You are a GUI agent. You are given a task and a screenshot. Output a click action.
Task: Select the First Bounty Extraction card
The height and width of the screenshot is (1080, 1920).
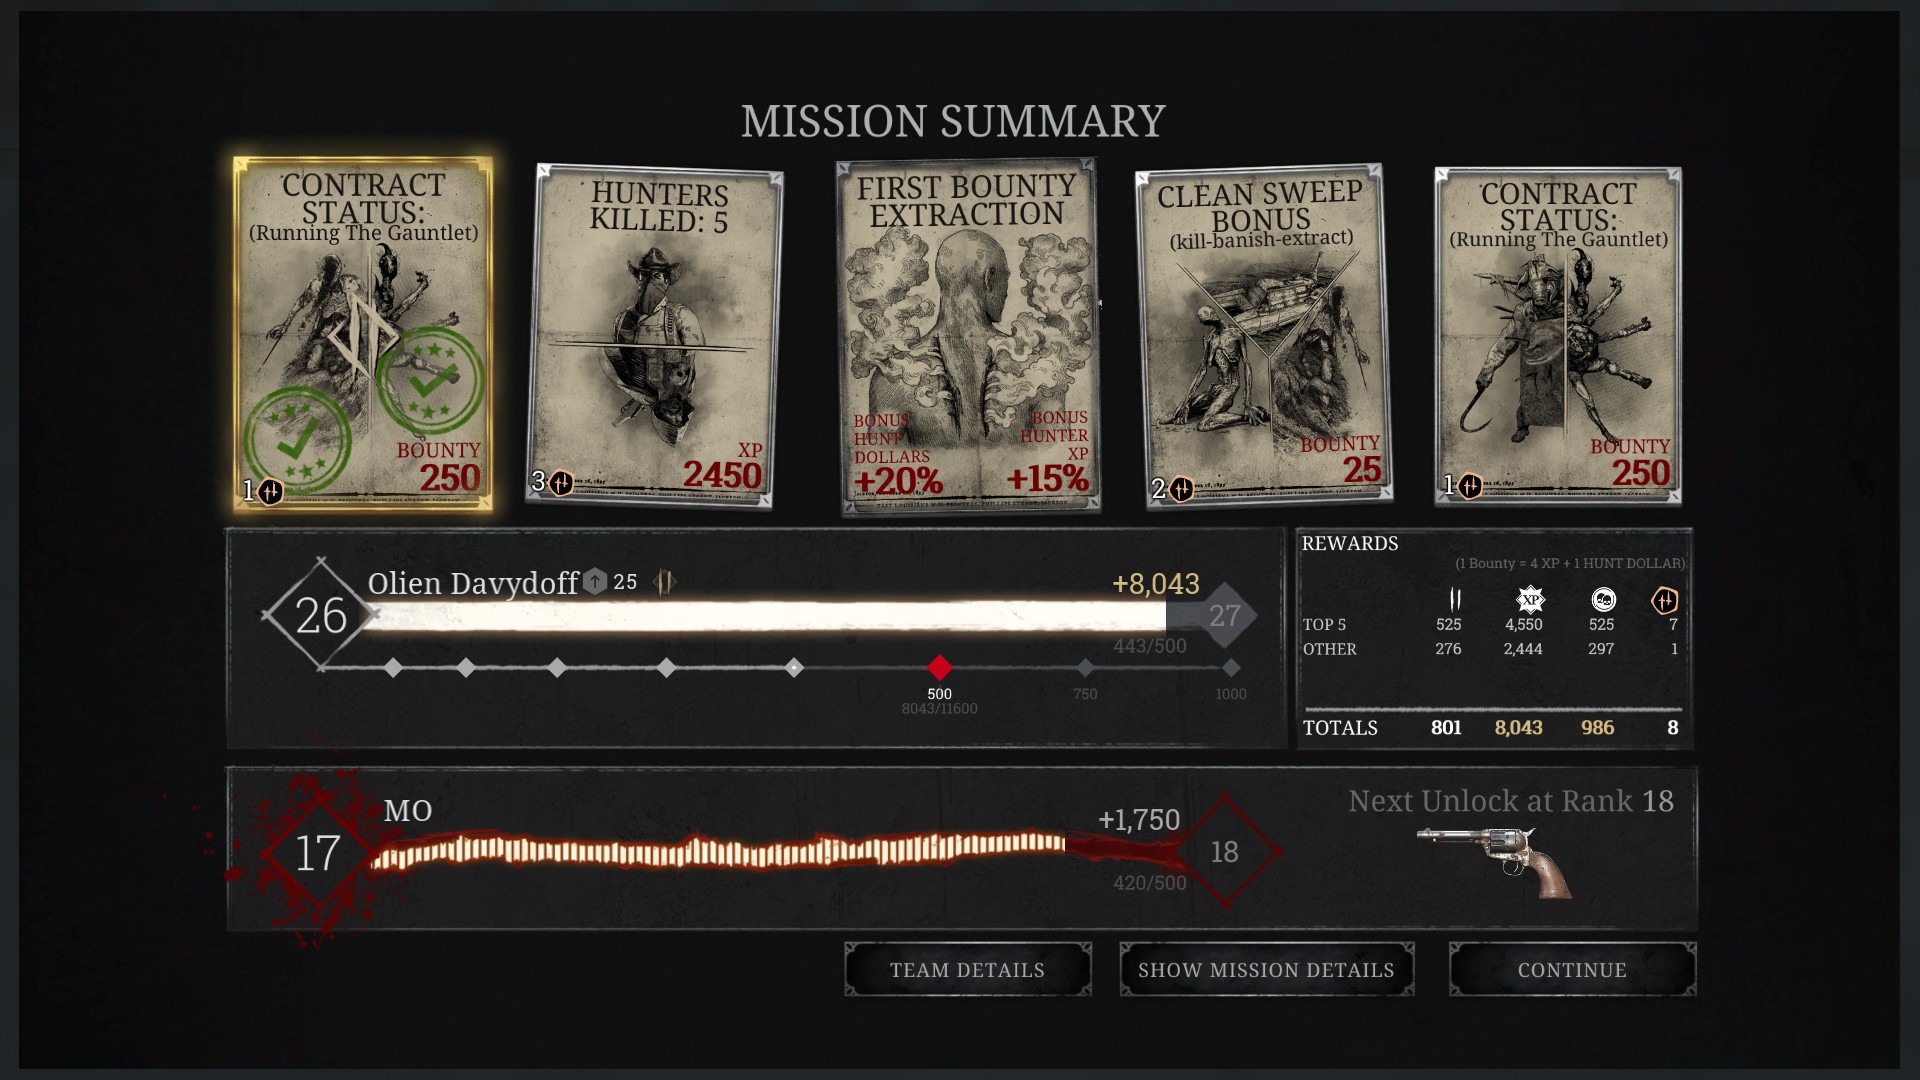pyautogui.click(x=967, y=335)
